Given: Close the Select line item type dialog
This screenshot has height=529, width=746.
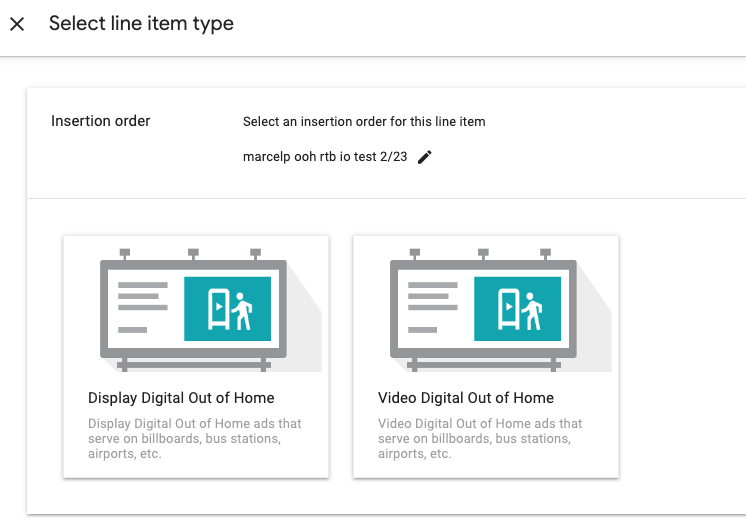Looking at the screenshot, I should pos(17,24).
